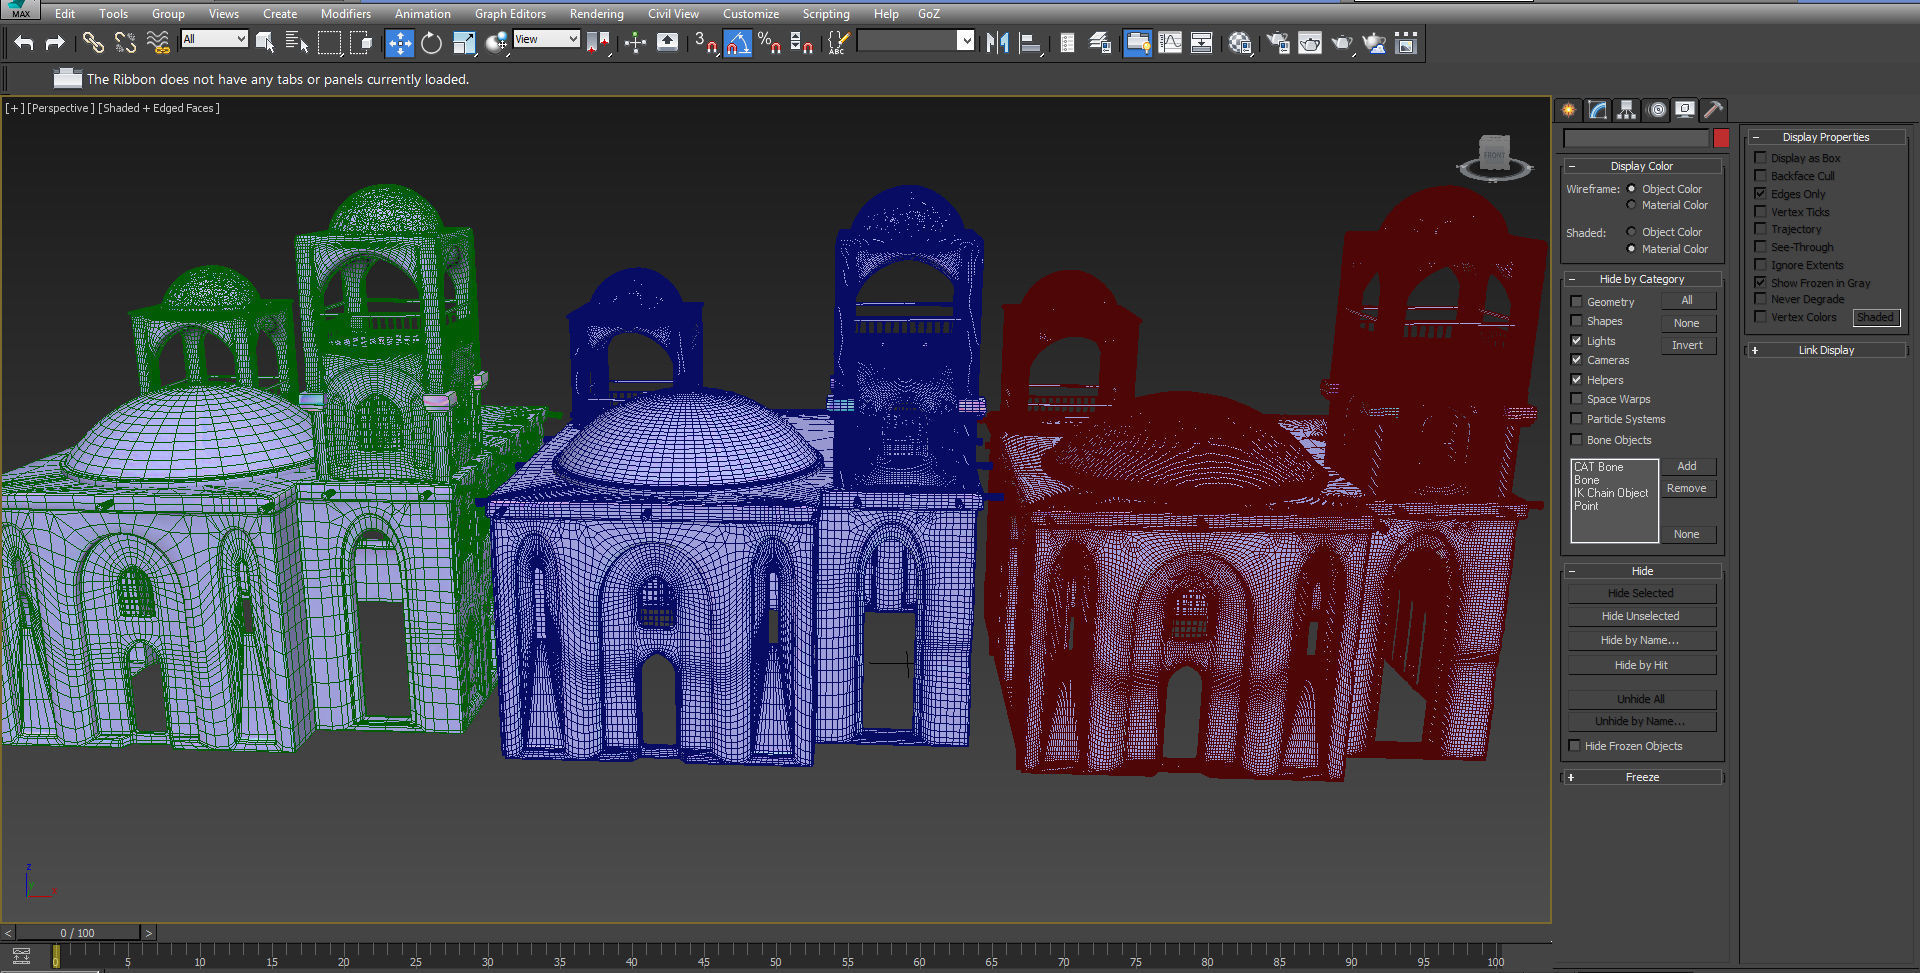
Task: Click the Unlink Selection tool
Action: coord(125,42)
